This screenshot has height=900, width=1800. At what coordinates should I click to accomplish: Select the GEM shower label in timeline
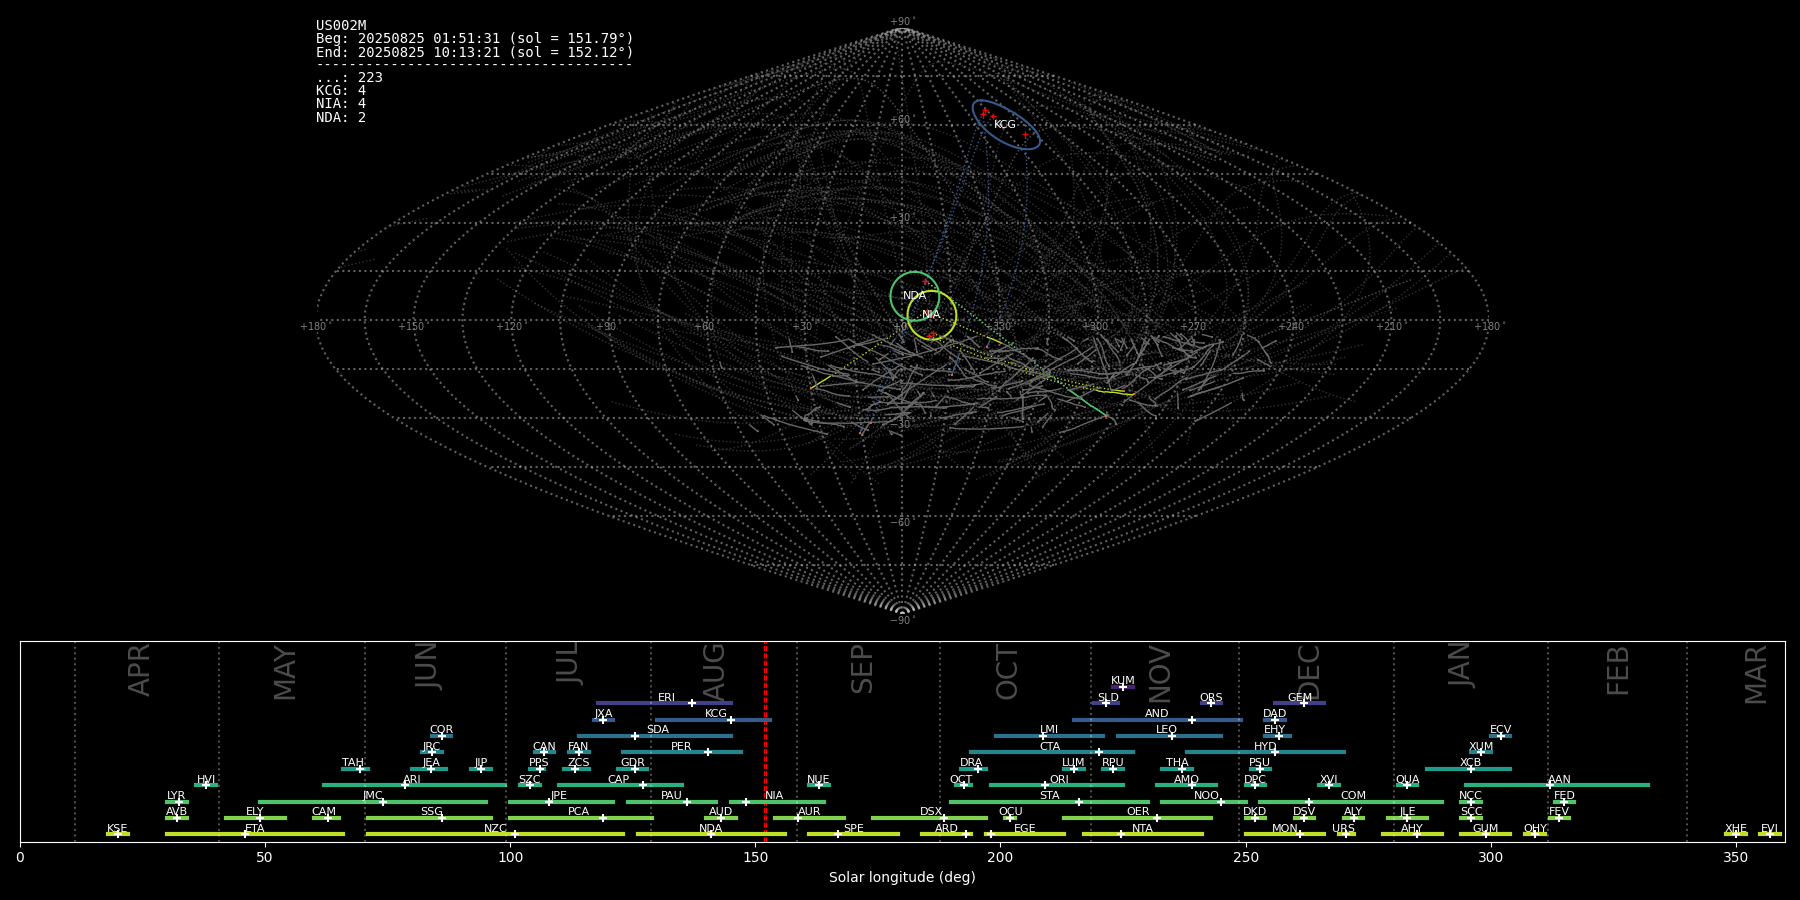1299,698
